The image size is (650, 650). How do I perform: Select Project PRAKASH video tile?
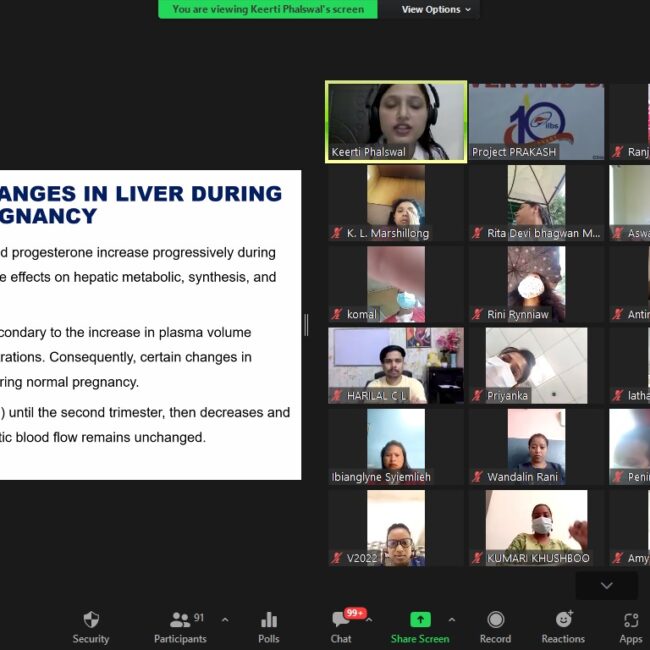tap(536, 121)
